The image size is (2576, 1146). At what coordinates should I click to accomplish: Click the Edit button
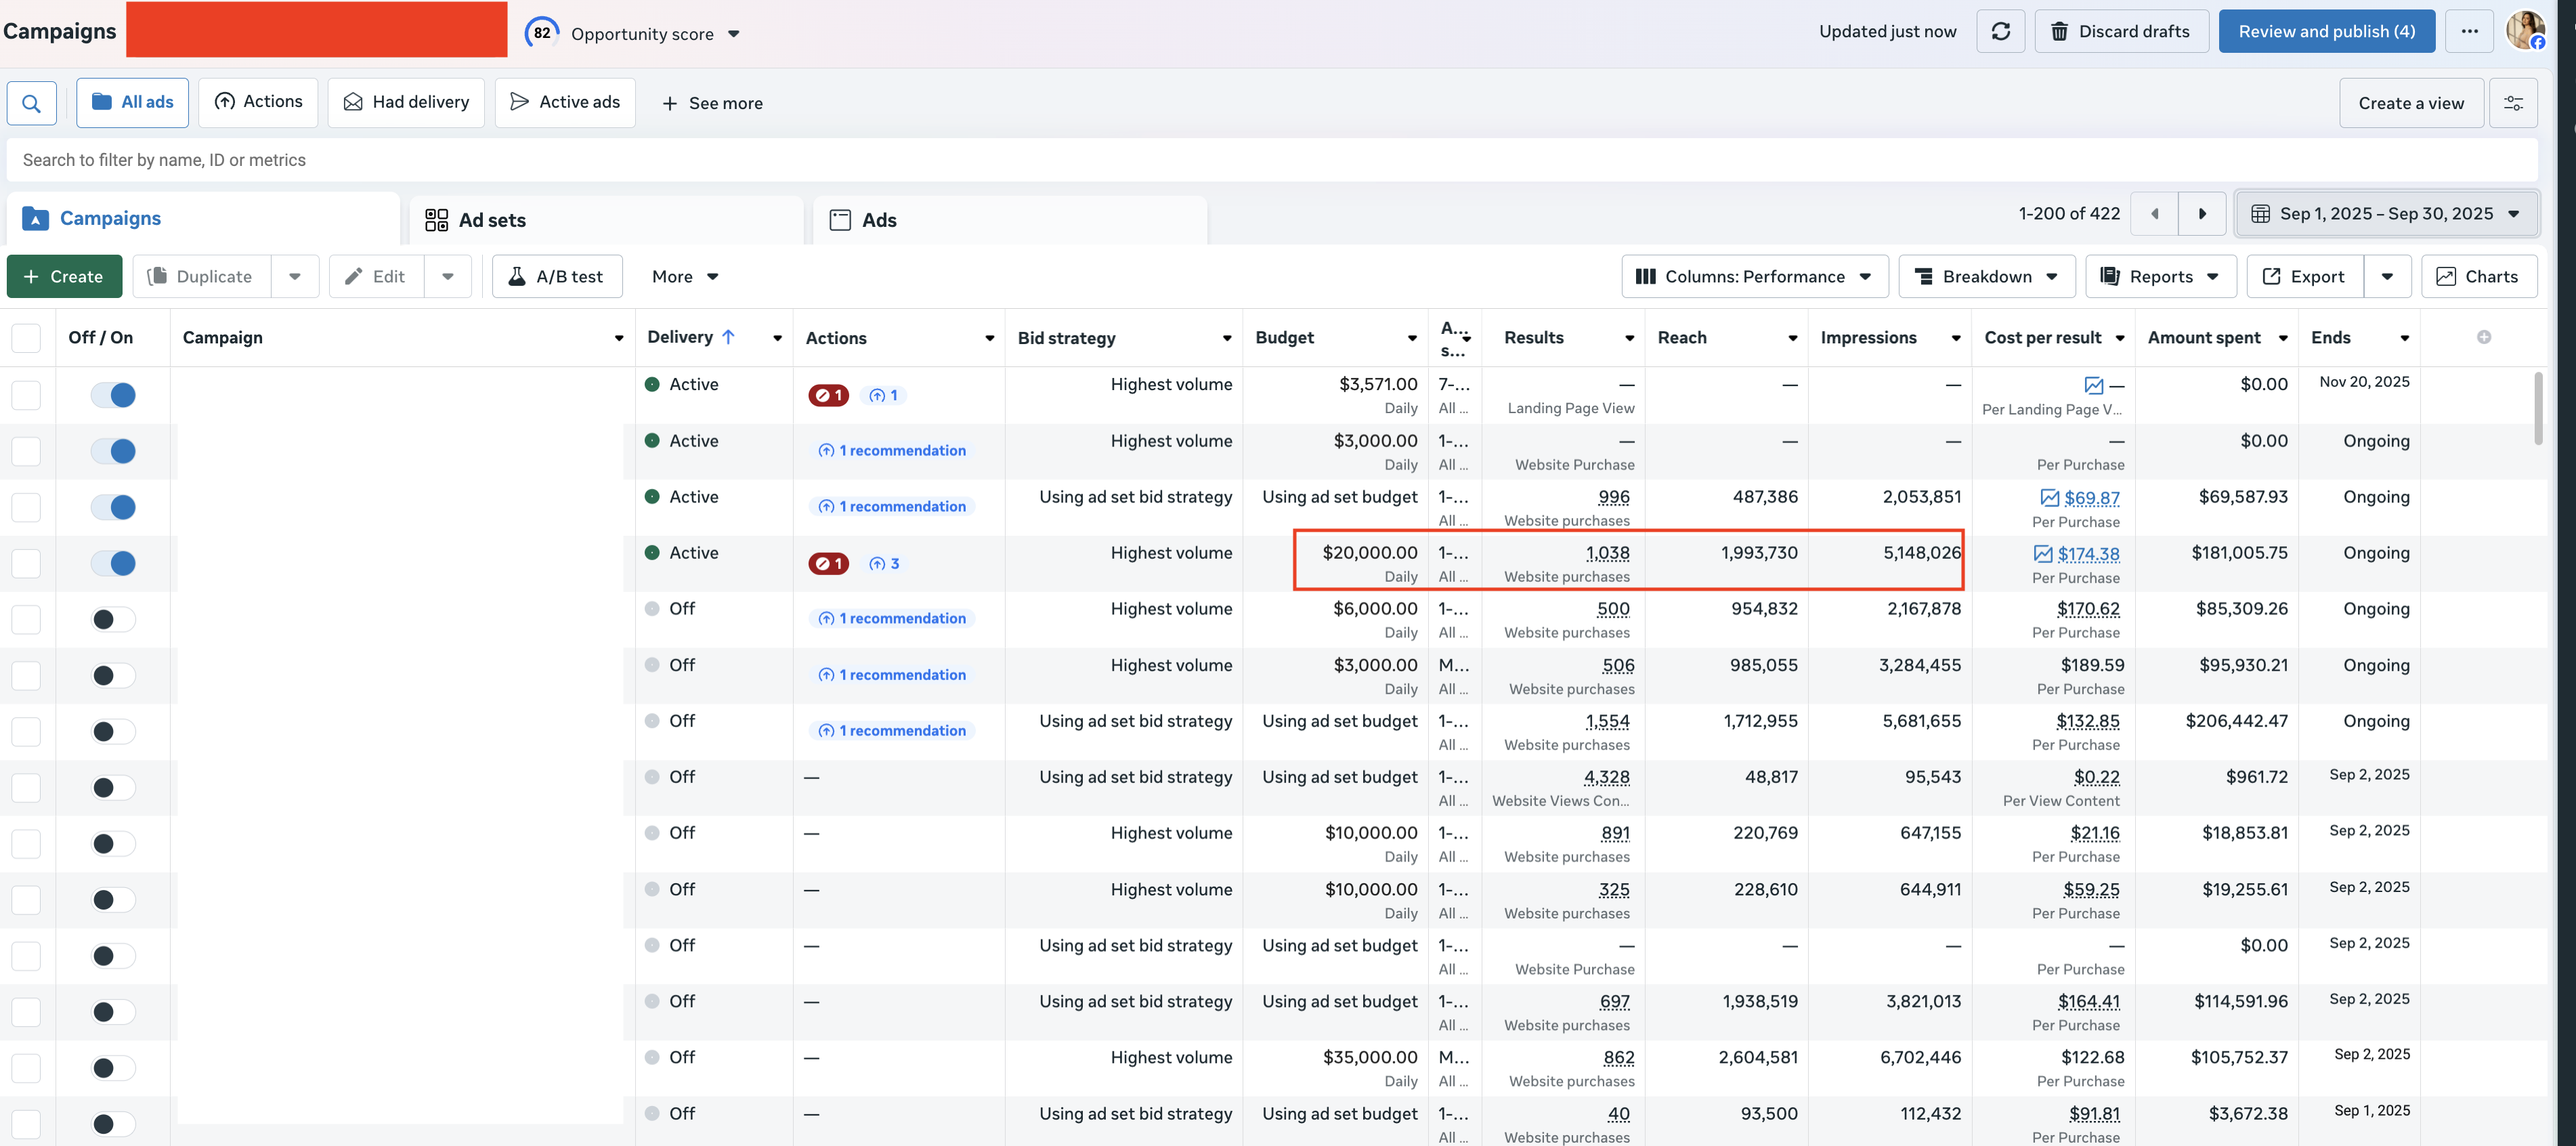click(x=376, y=276)
